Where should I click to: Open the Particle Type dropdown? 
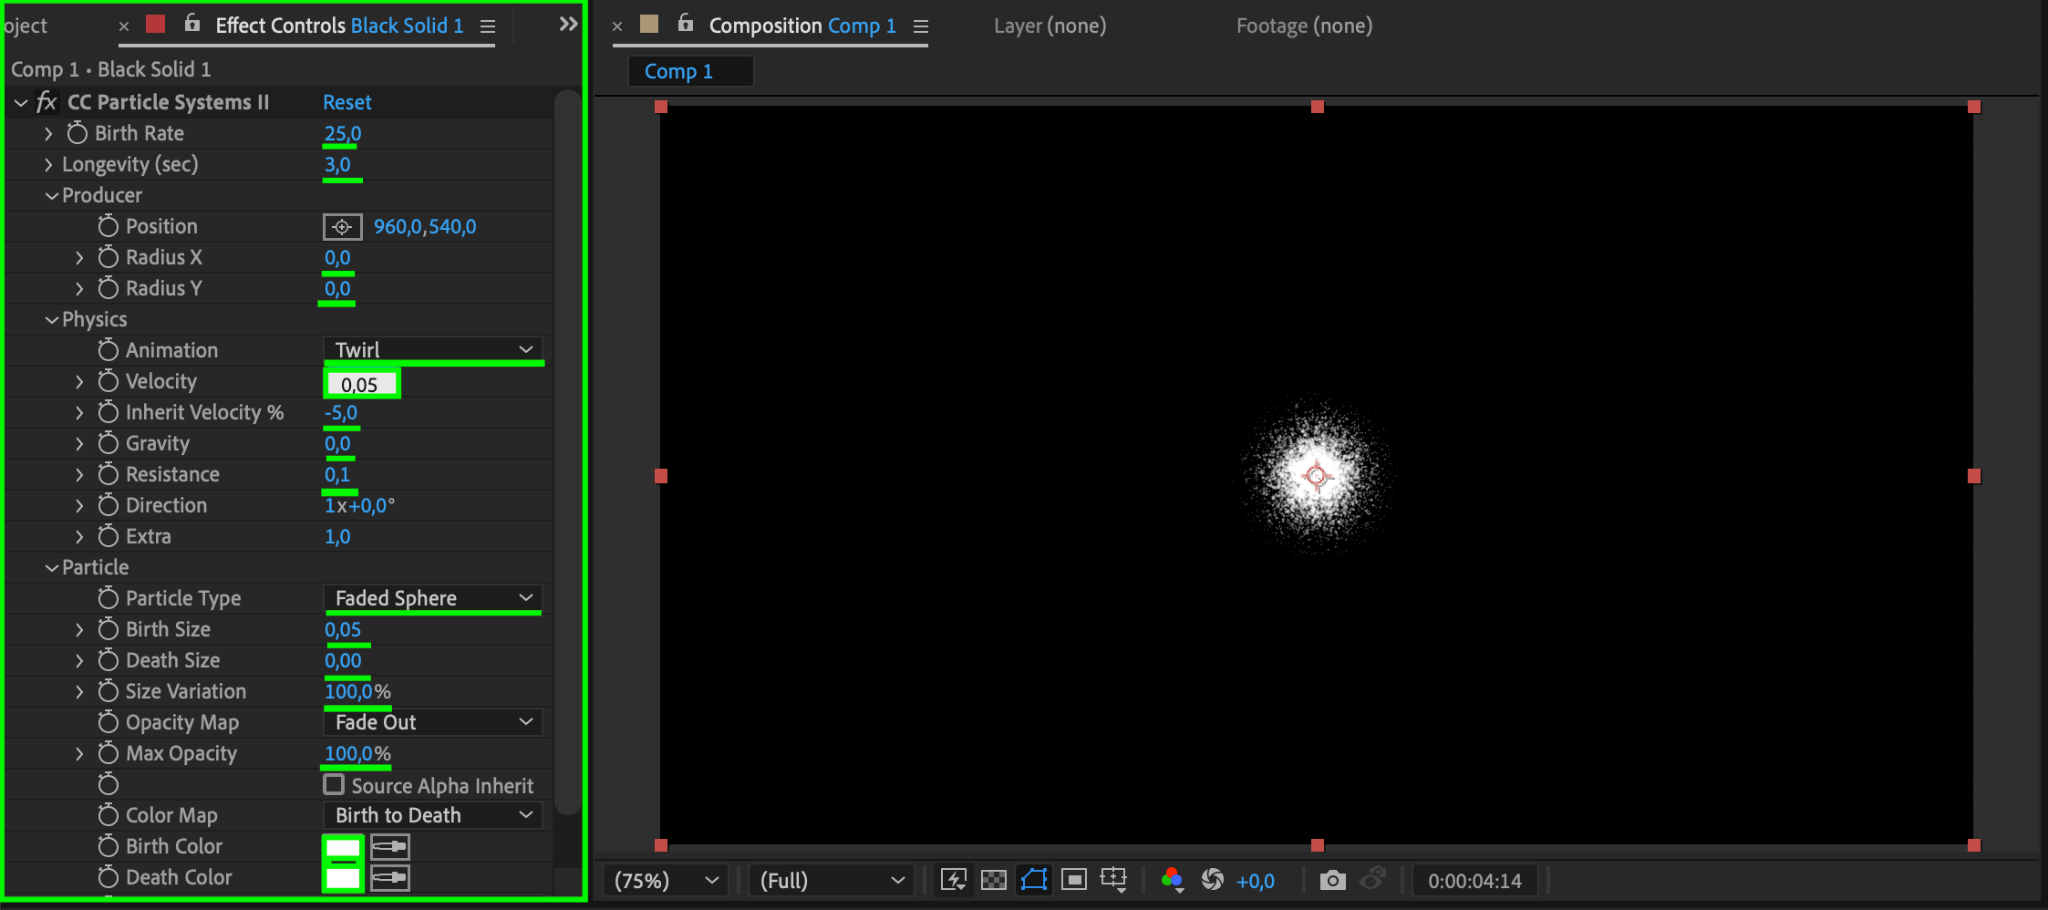click(432, 598)
